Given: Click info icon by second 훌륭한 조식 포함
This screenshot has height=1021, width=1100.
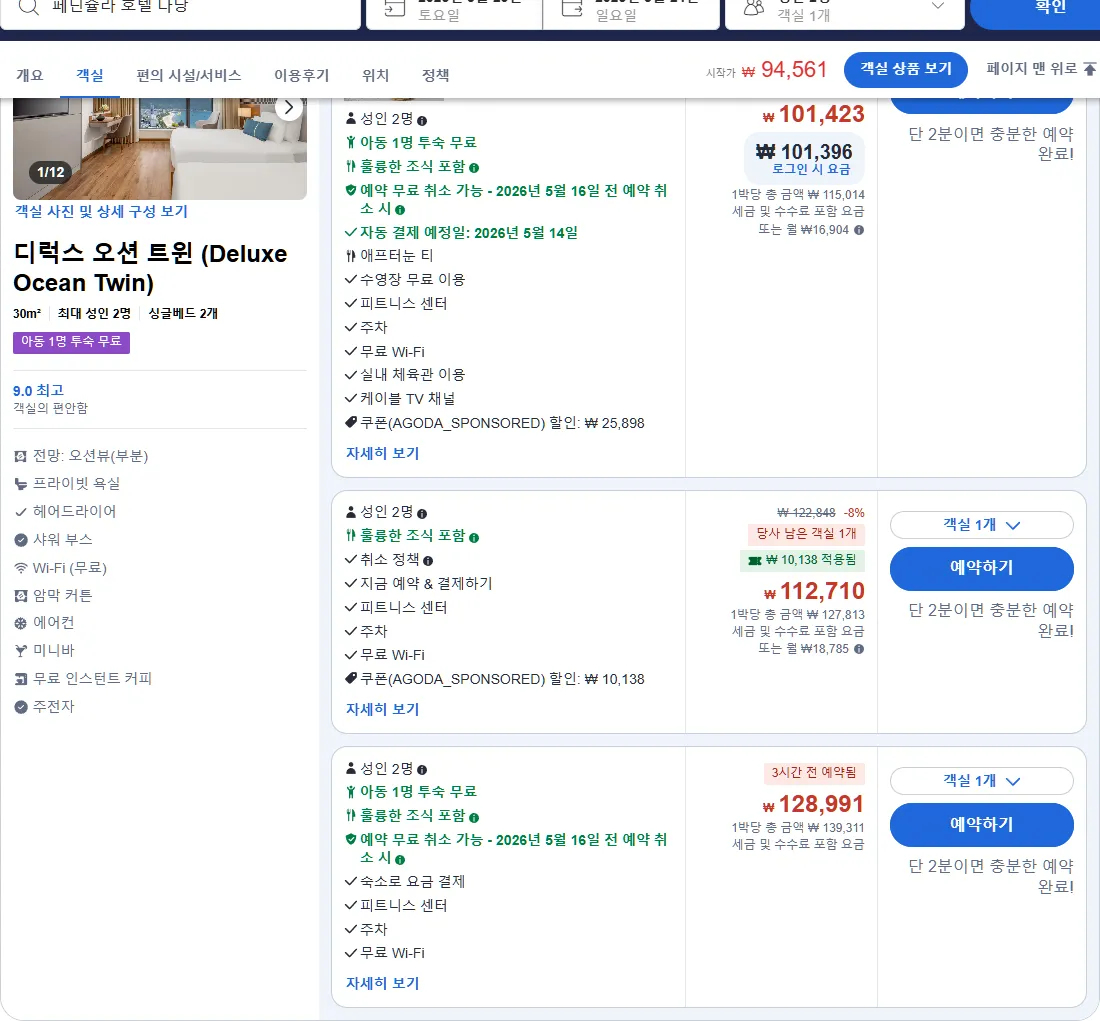Looking at the screenshot, I should pos(474,538).
